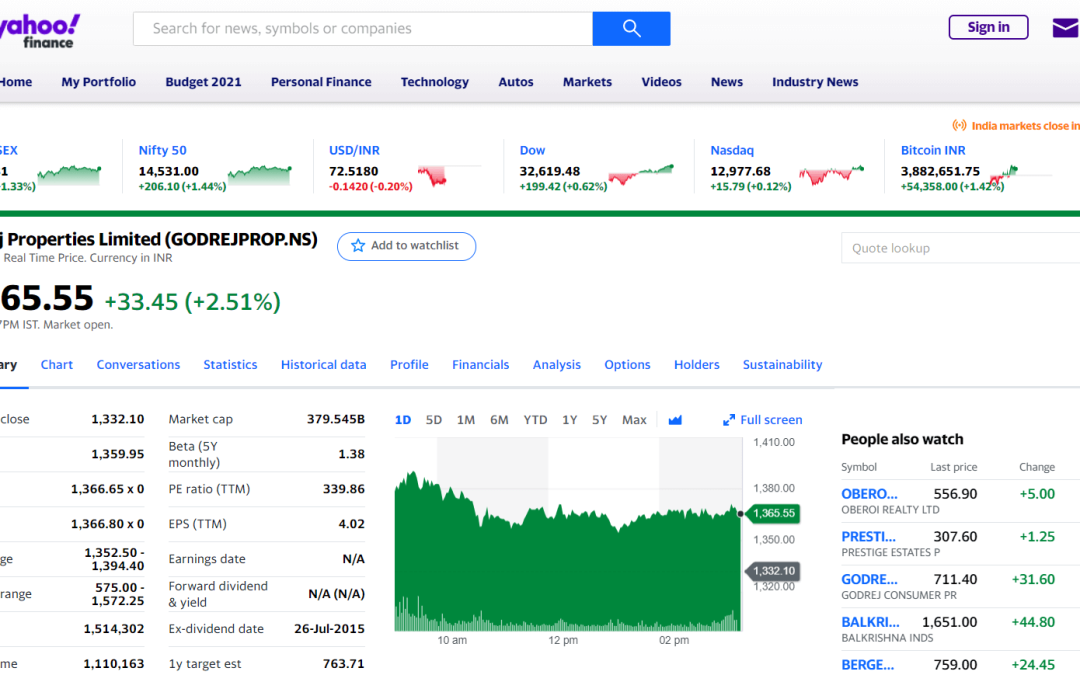Switch to the Chart tab

point(56,364)
